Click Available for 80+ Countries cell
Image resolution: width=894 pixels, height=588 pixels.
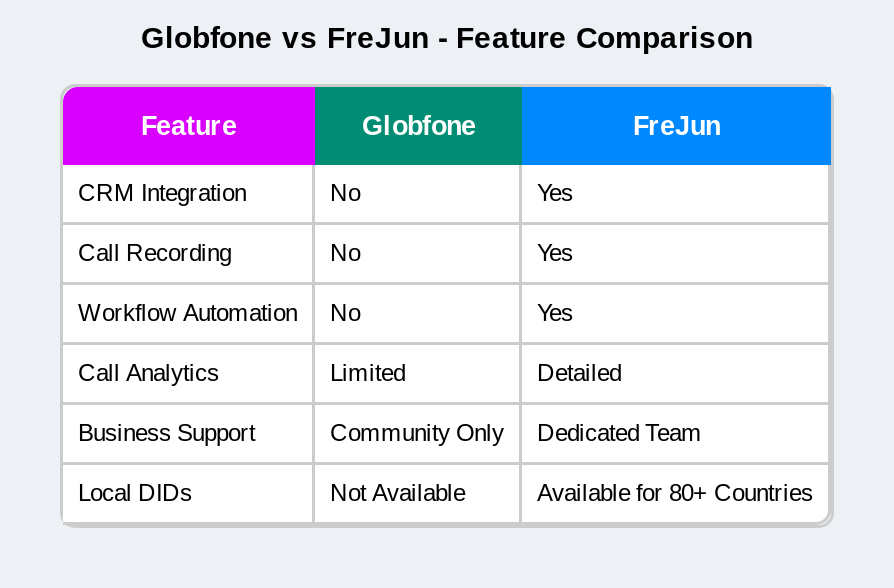674,493
